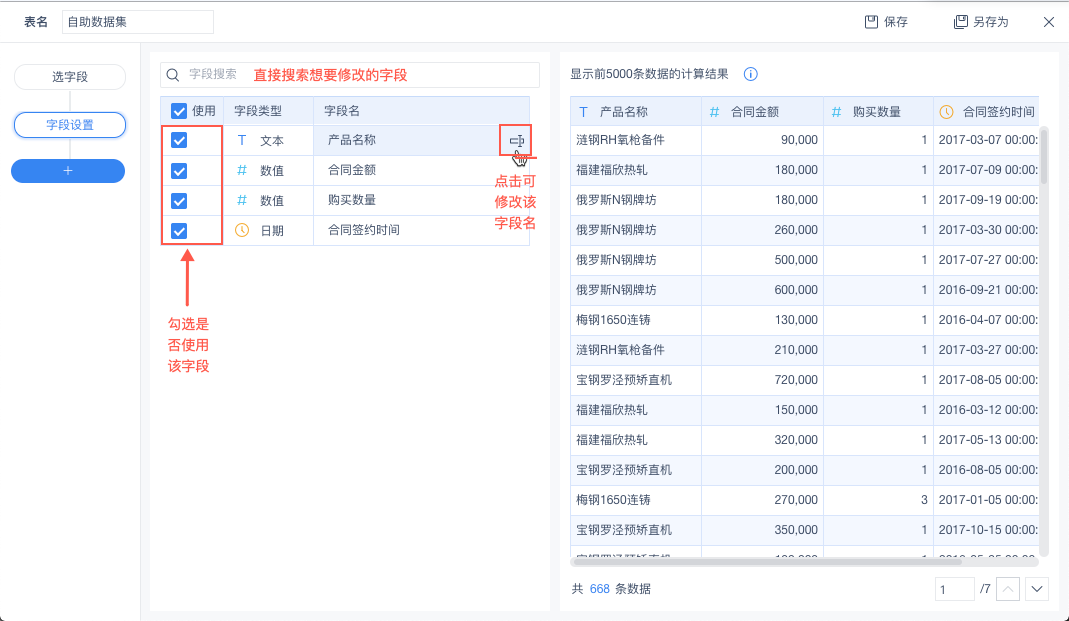This screenshot has width=1069, height=621.
Task: Go to previous page with up chevron
Action: click(x=1008, y=589)
